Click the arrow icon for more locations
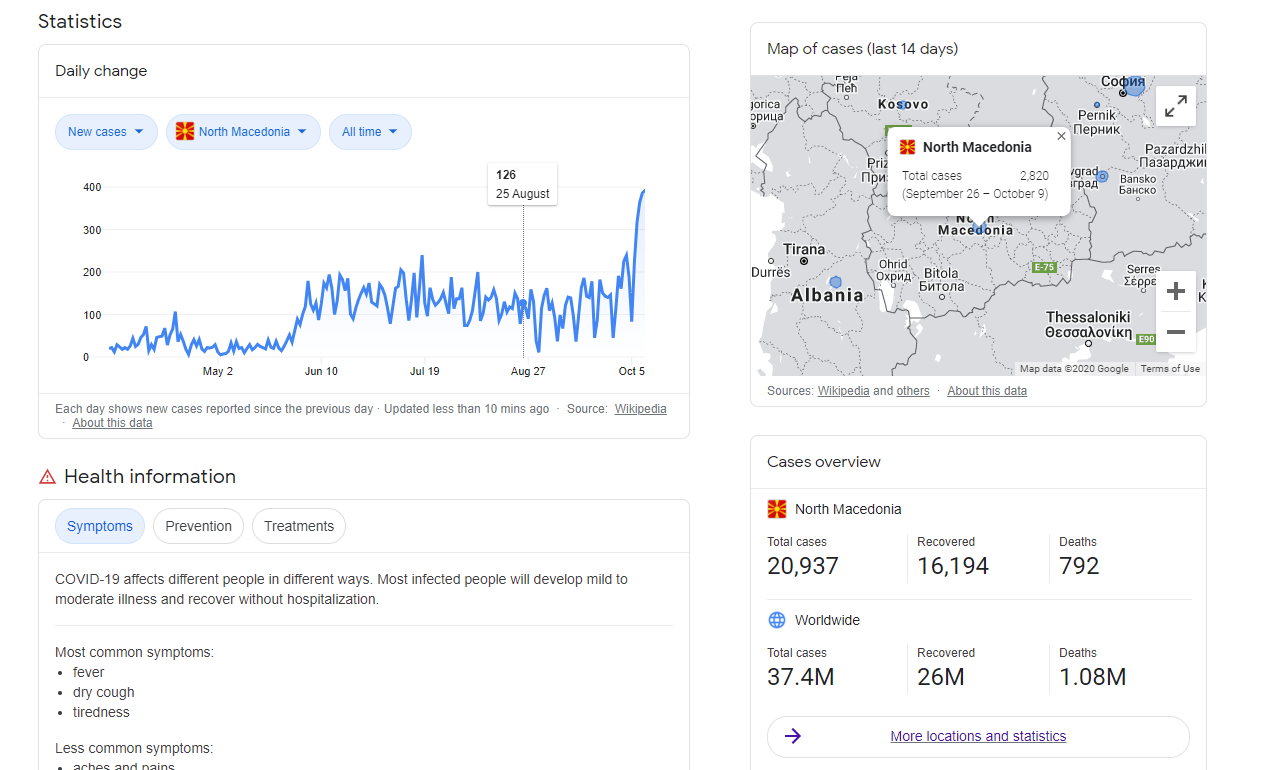The height and width of the screenshot is (770, 1261). (793, 736)
